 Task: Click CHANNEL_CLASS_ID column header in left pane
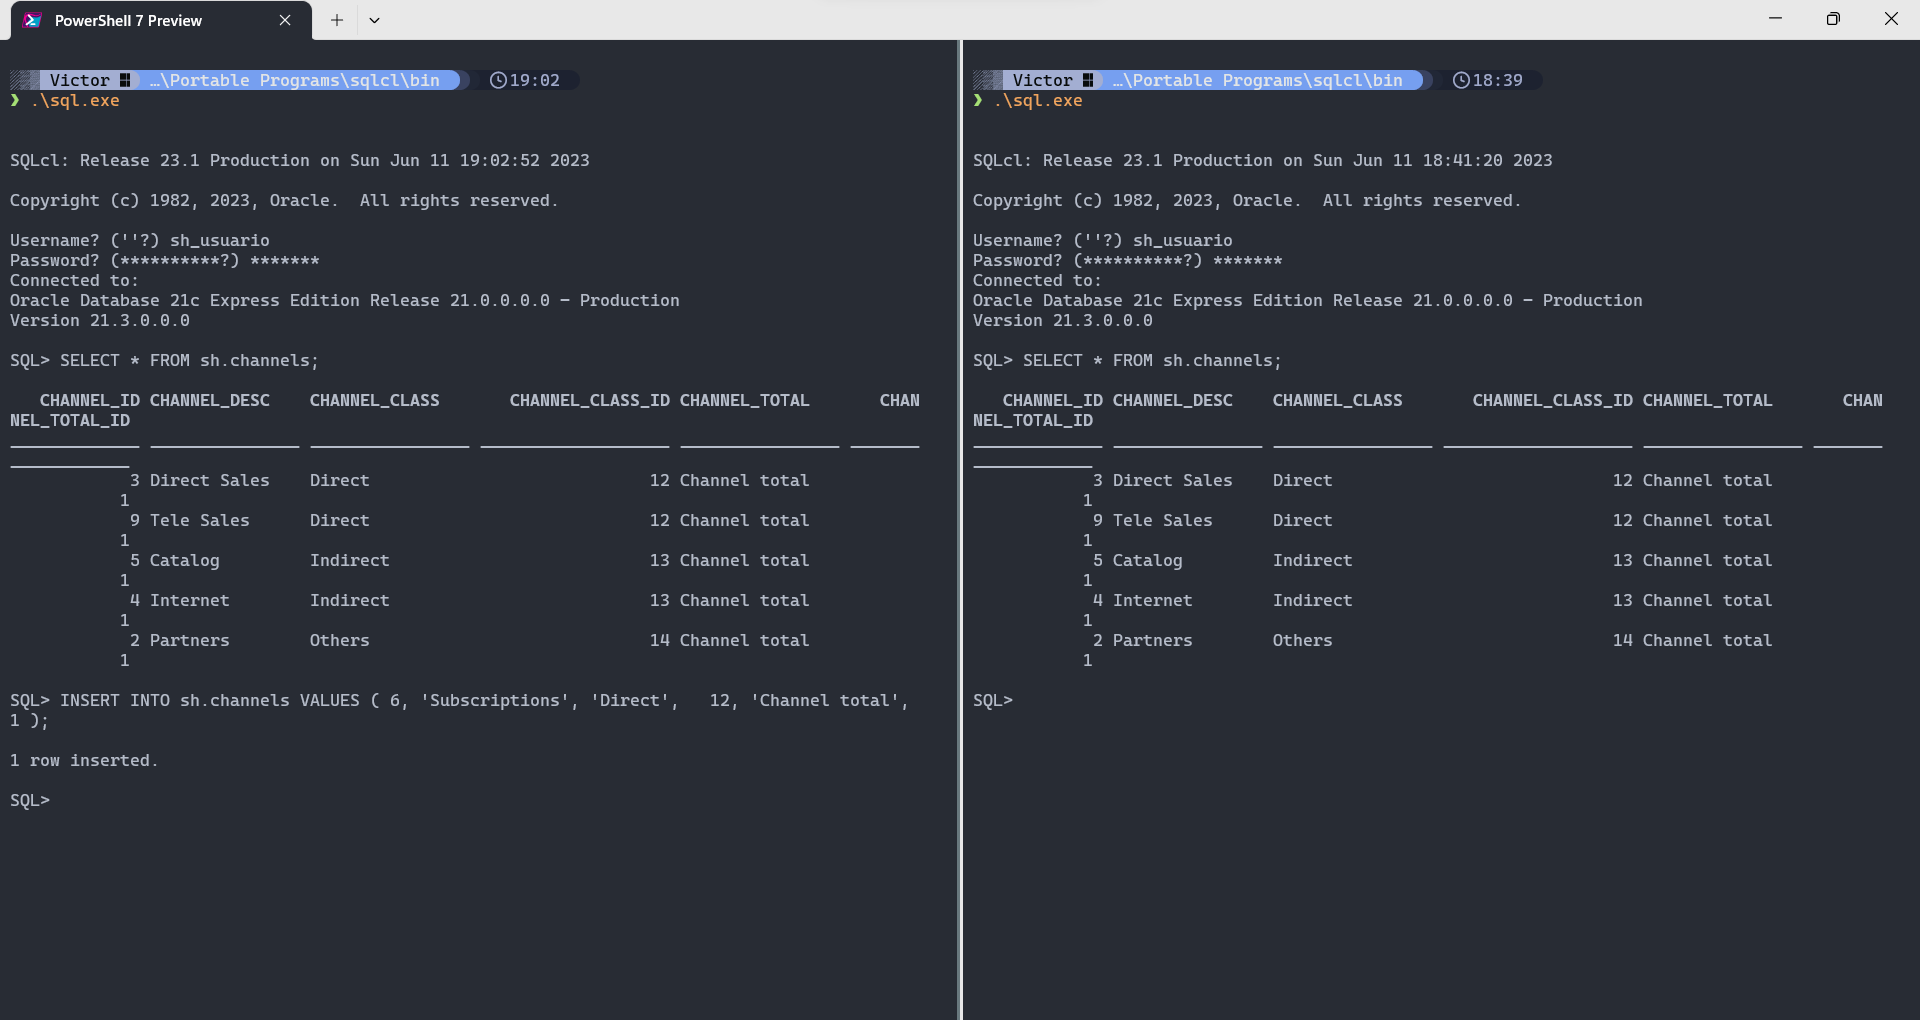tap(590, 400)
